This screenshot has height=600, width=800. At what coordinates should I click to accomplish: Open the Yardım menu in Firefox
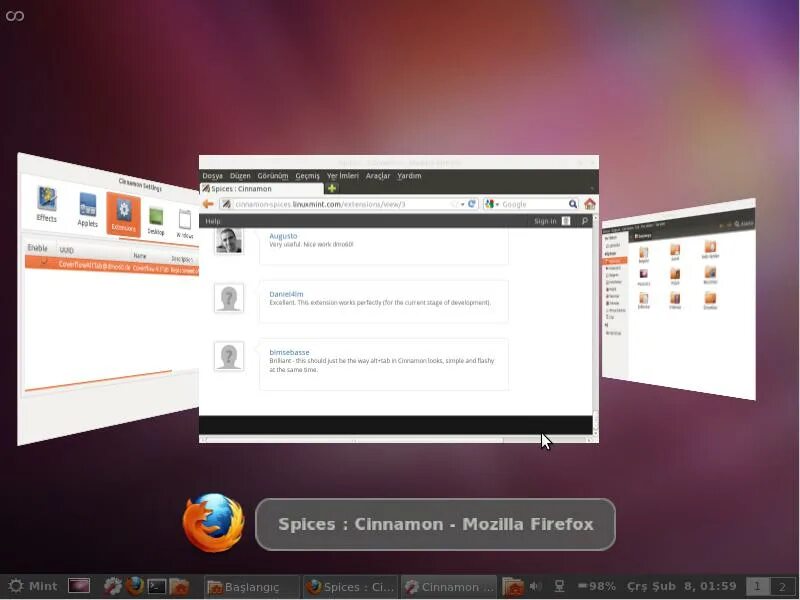tap(409, 176)
